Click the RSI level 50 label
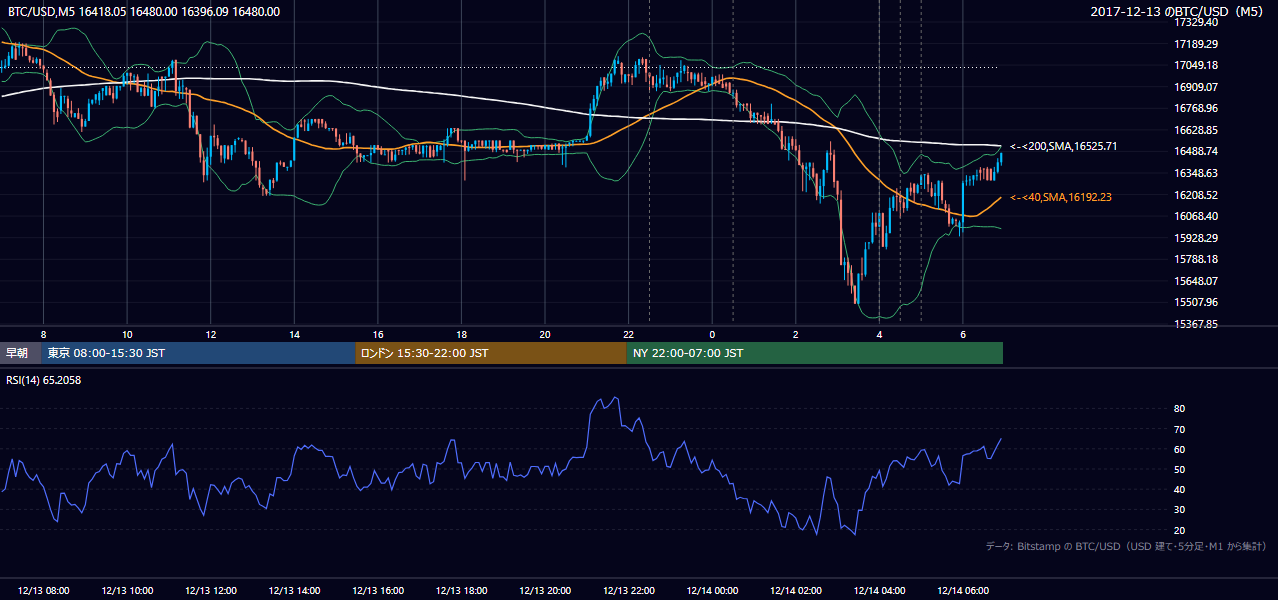The height and width of the screenshot is (600, 1278). tap(1179, 469)
